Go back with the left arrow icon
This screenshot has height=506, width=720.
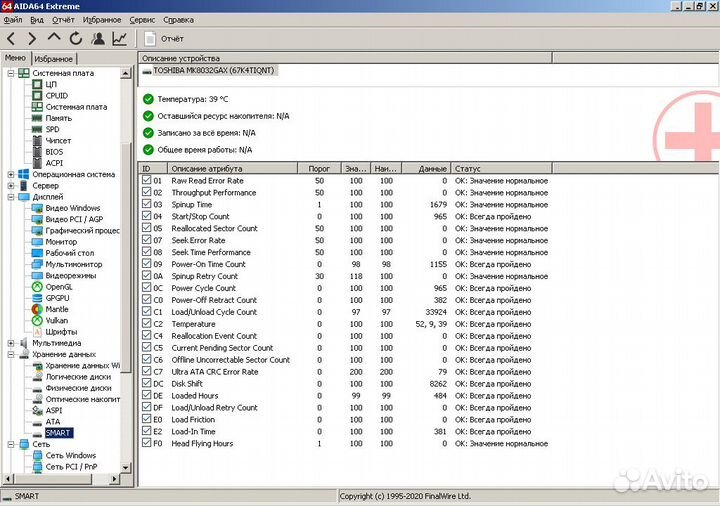(x=11, y=39)
